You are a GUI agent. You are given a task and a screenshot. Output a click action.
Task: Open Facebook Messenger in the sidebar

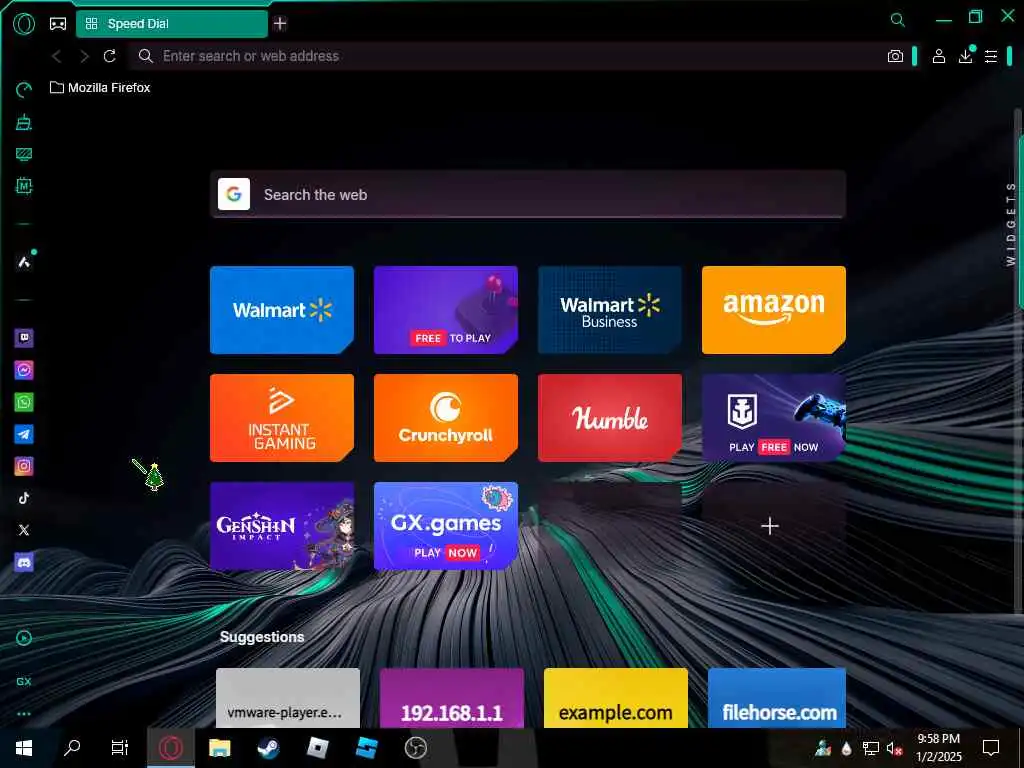pos(24,370)
